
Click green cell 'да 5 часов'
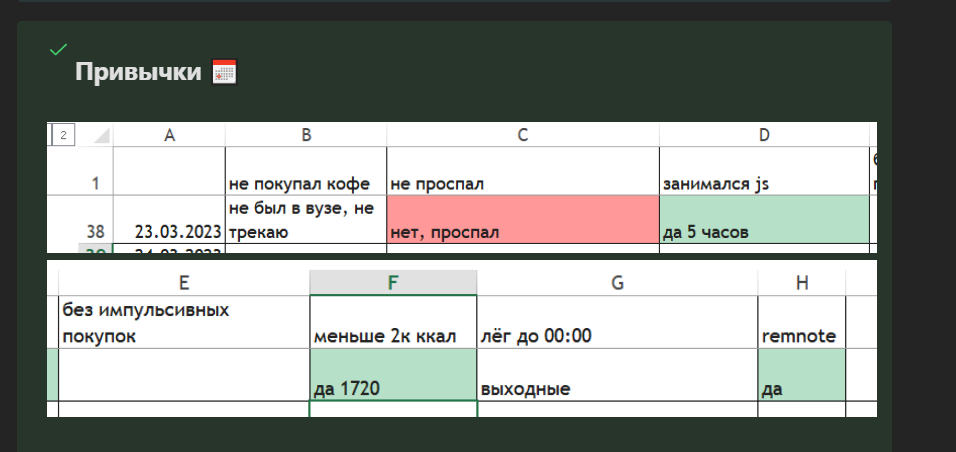[x=765, y=220]
